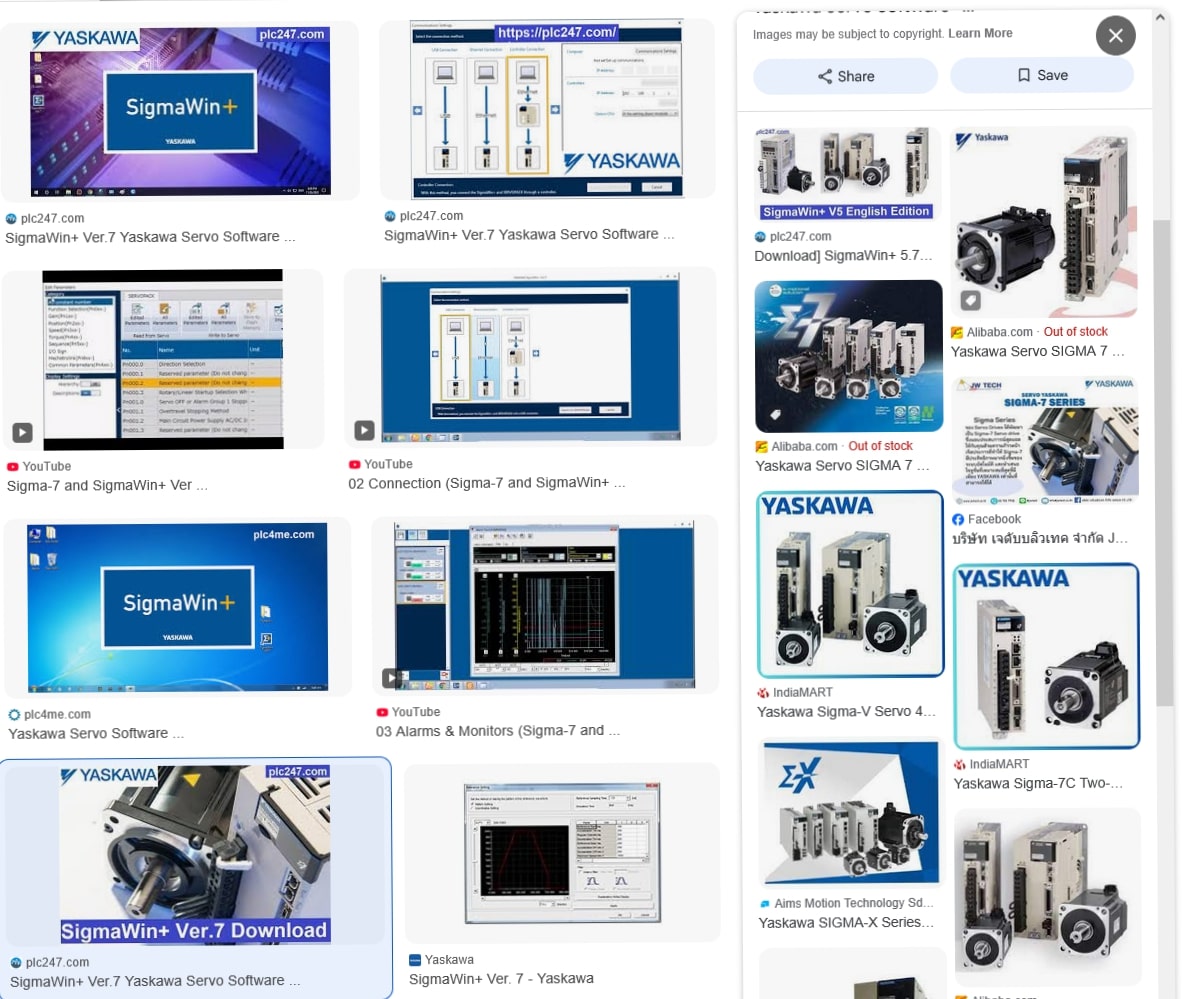Click the bookmark icon in Save button
The image size is (1191, 999).
point(1024,75)
